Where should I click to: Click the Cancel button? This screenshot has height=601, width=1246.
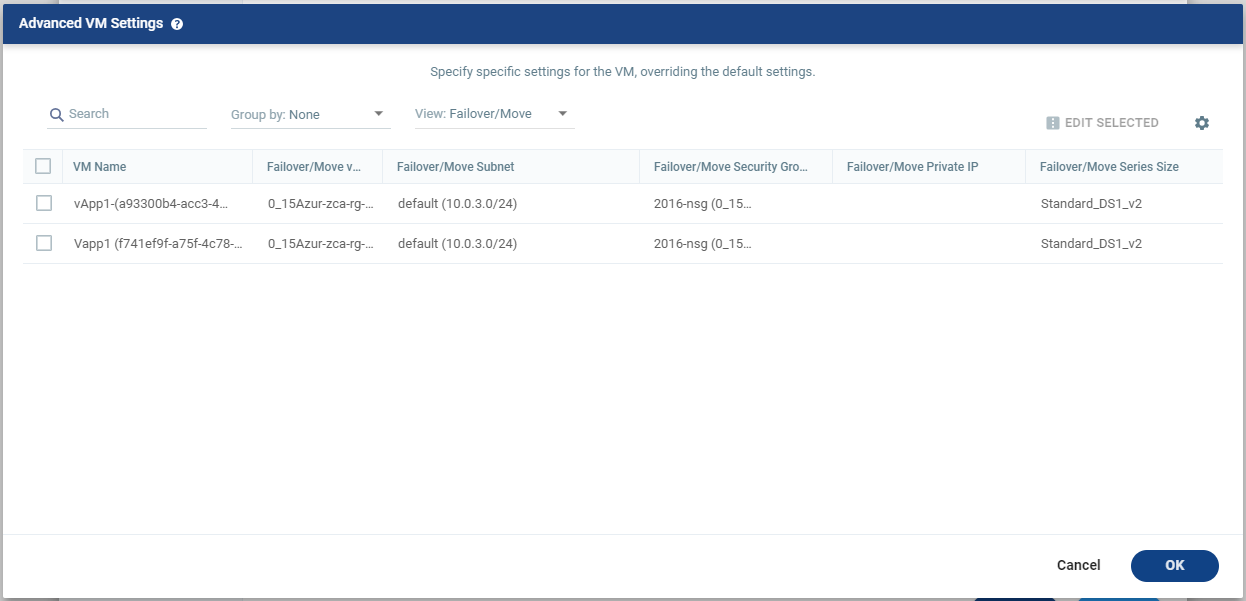pos(1078,565)
